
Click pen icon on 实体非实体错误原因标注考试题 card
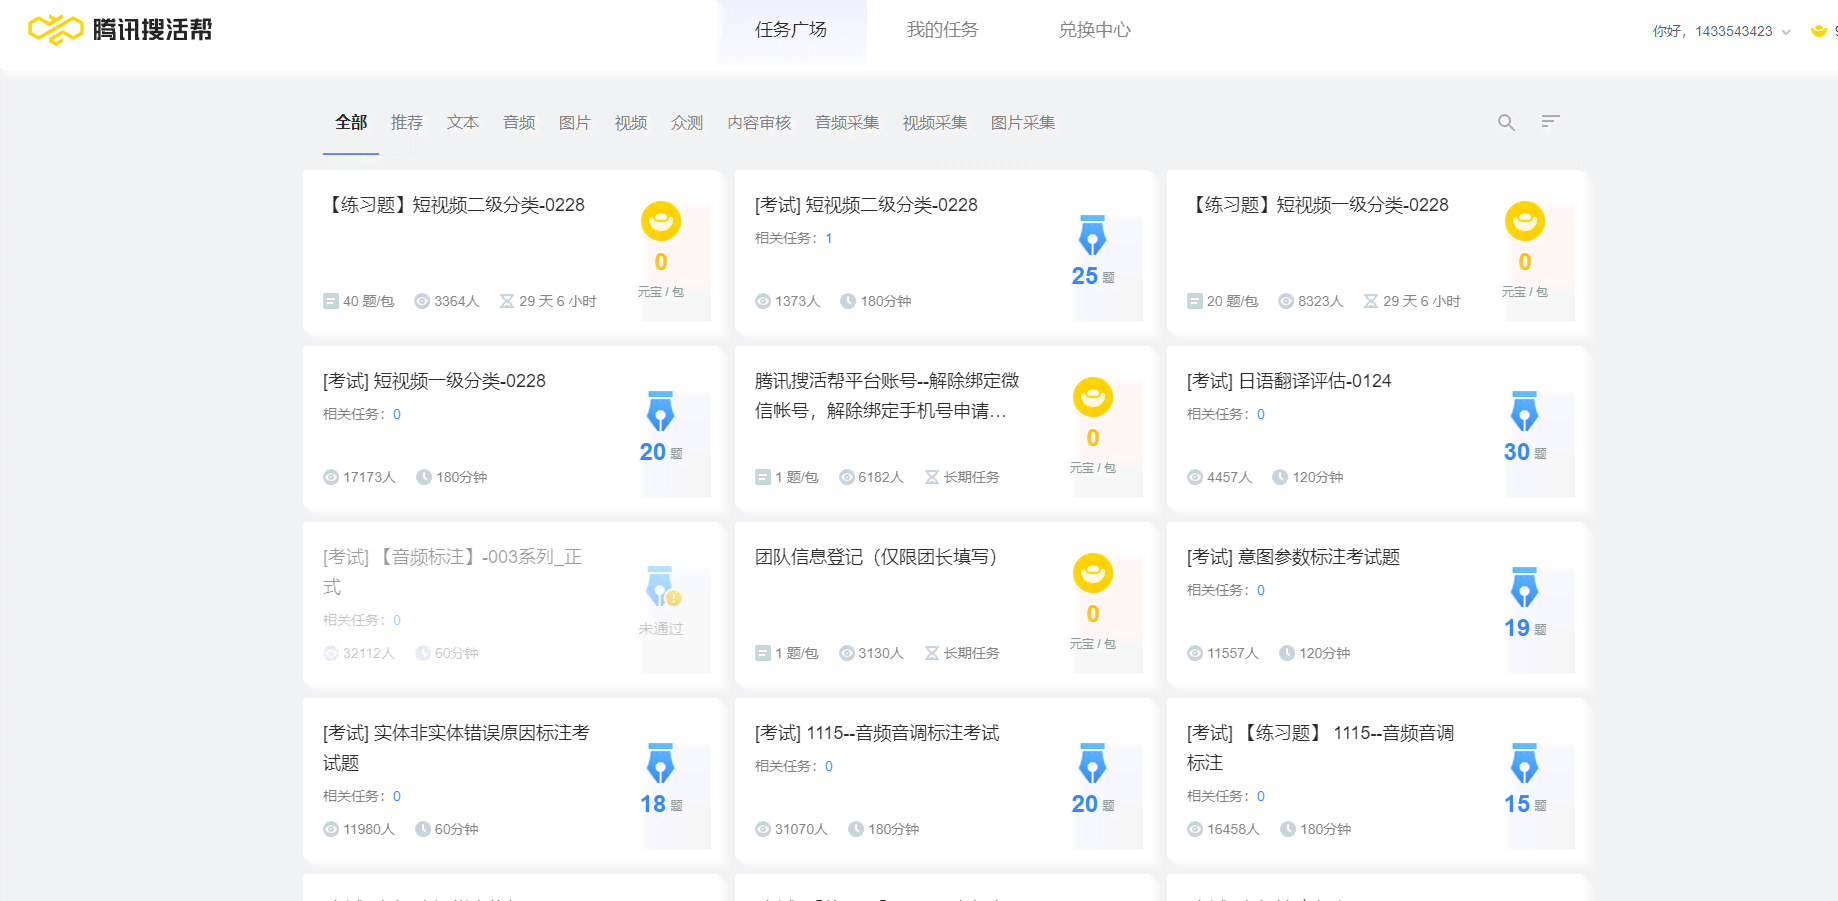point(661,763)
